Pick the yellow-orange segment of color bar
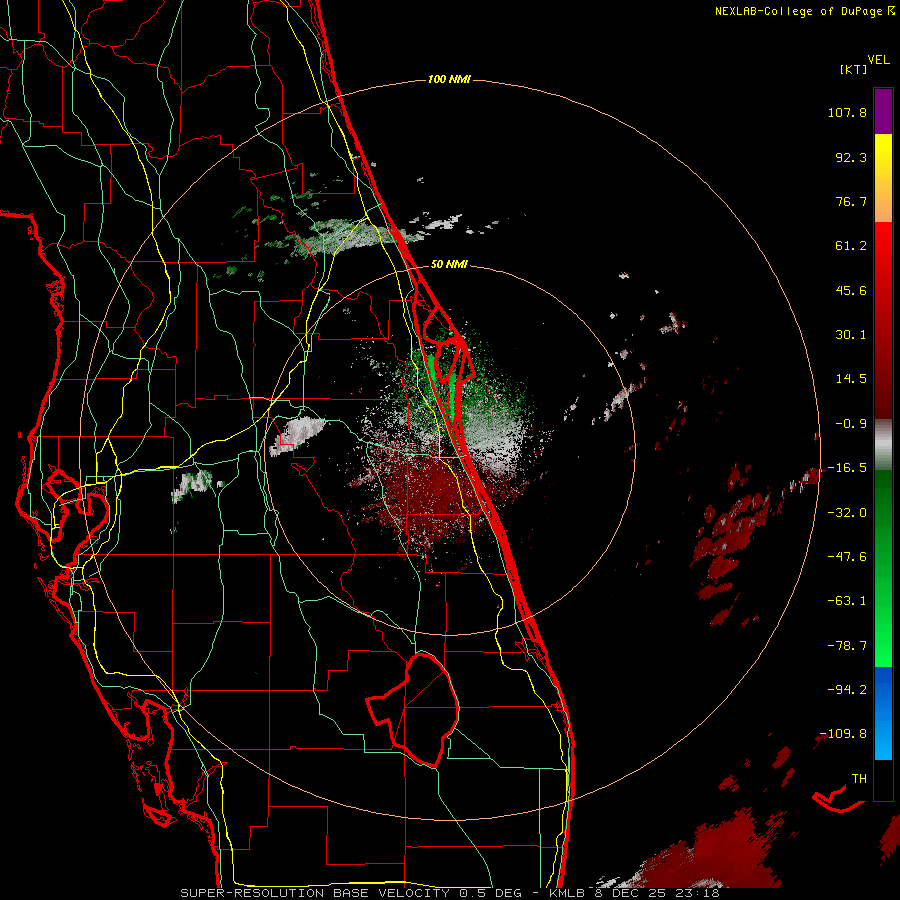The height and width of the screenshot is (900, 900). (883, 178)
